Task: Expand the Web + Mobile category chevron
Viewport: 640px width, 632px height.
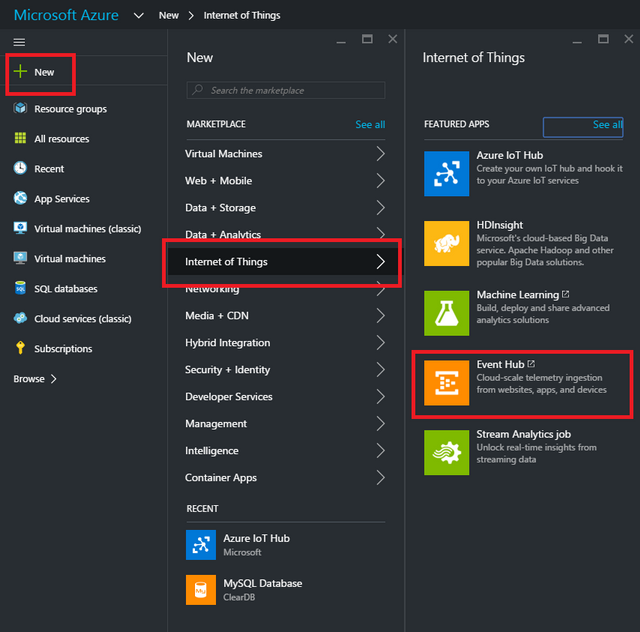Action: (x=380, y=181)
